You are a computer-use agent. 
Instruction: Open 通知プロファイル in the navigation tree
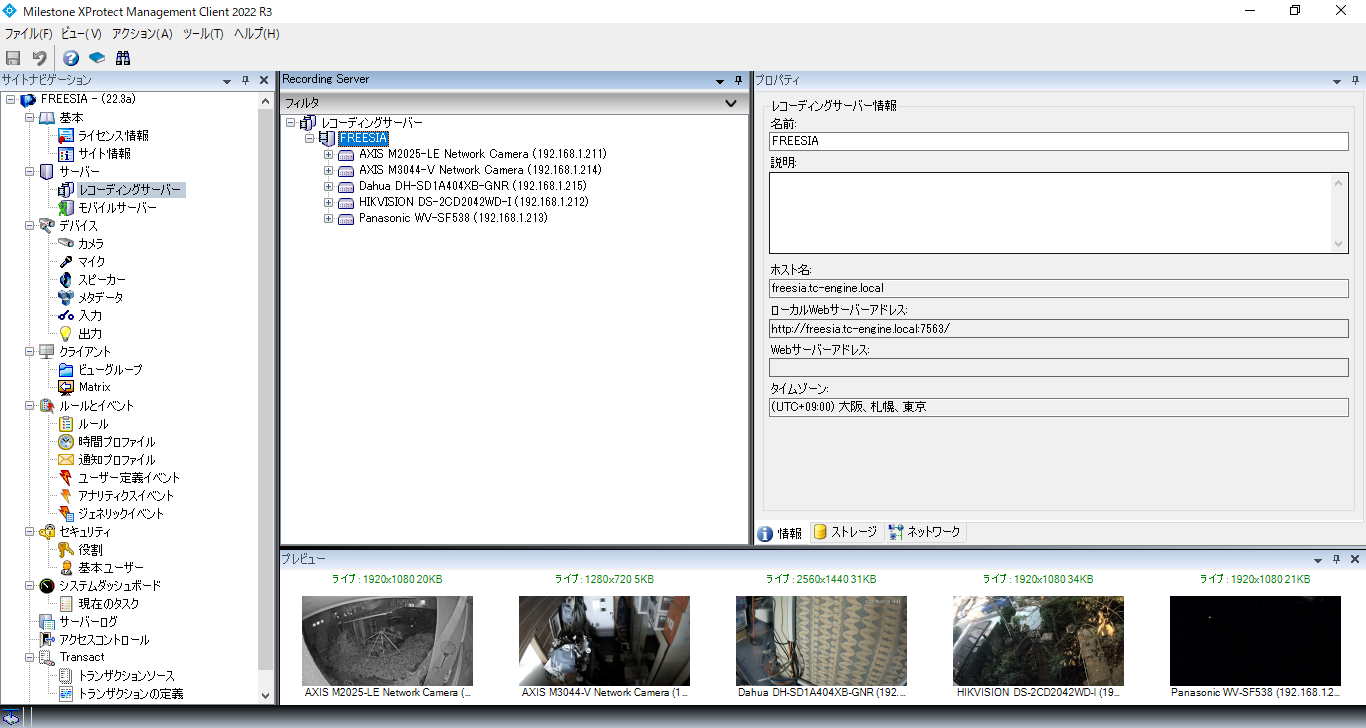coord(117,460)
